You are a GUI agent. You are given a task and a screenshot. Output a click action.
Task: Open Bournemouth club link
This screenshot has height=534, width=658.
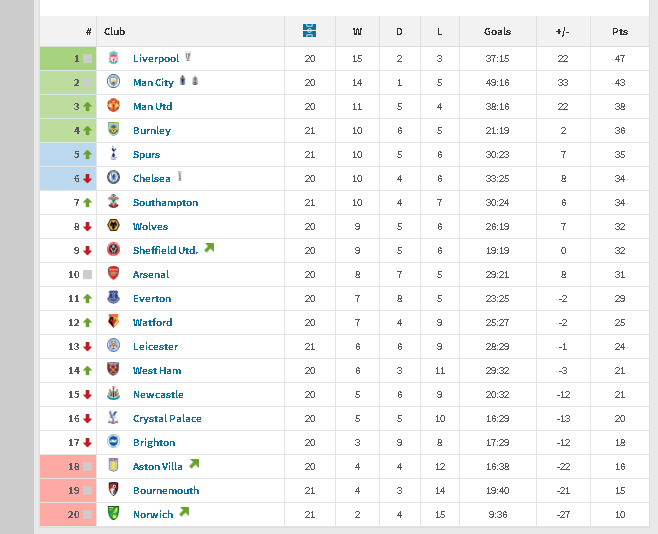[166, 490]
